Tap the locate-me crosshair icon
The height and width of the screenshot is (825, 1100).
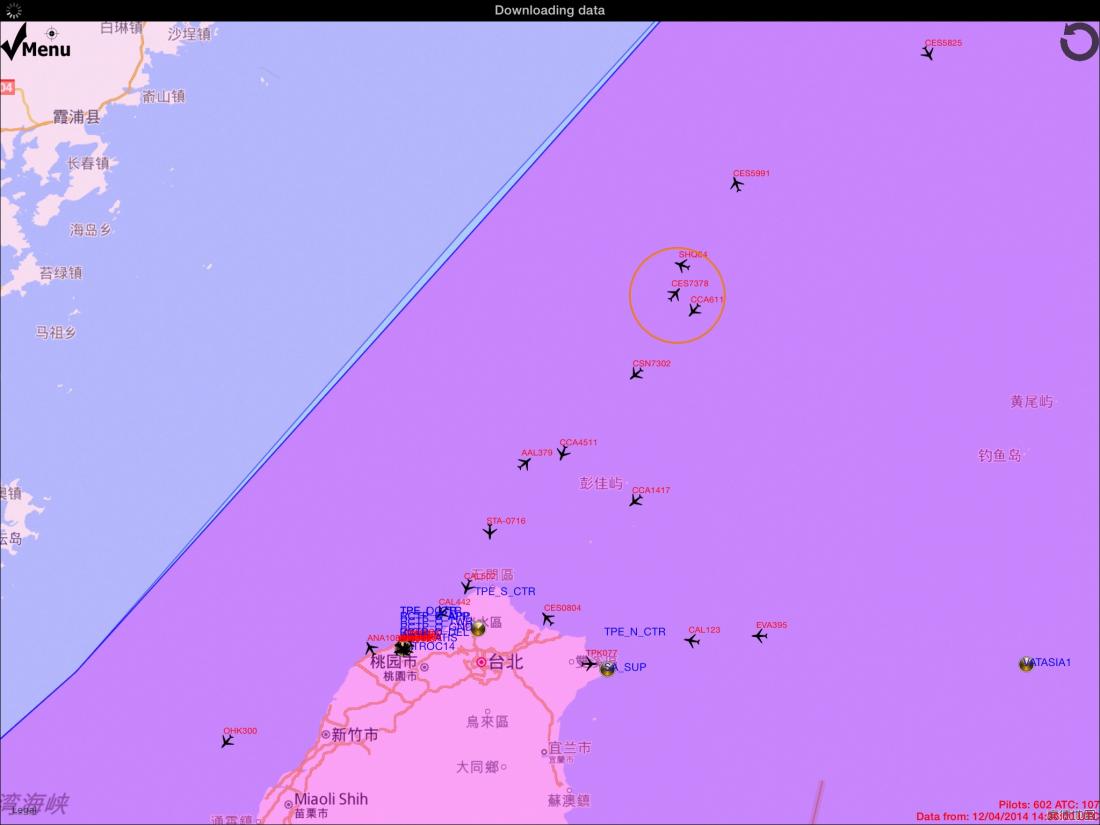coord(51,33)
